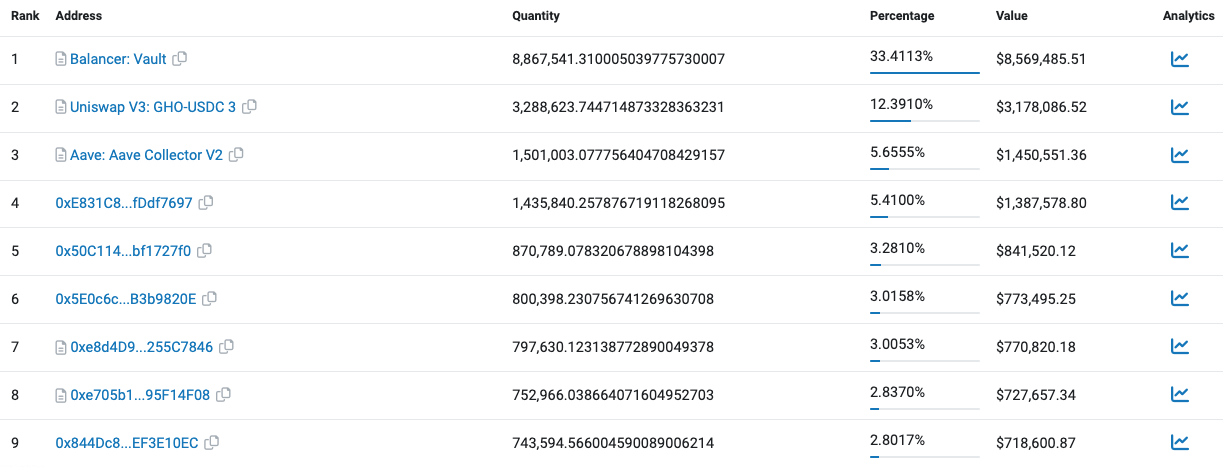Screen dimensions: 1223x467
Task: Copy the Uniswap V3: GHO-USDC 3 address
Action: (x=250, y=107)
